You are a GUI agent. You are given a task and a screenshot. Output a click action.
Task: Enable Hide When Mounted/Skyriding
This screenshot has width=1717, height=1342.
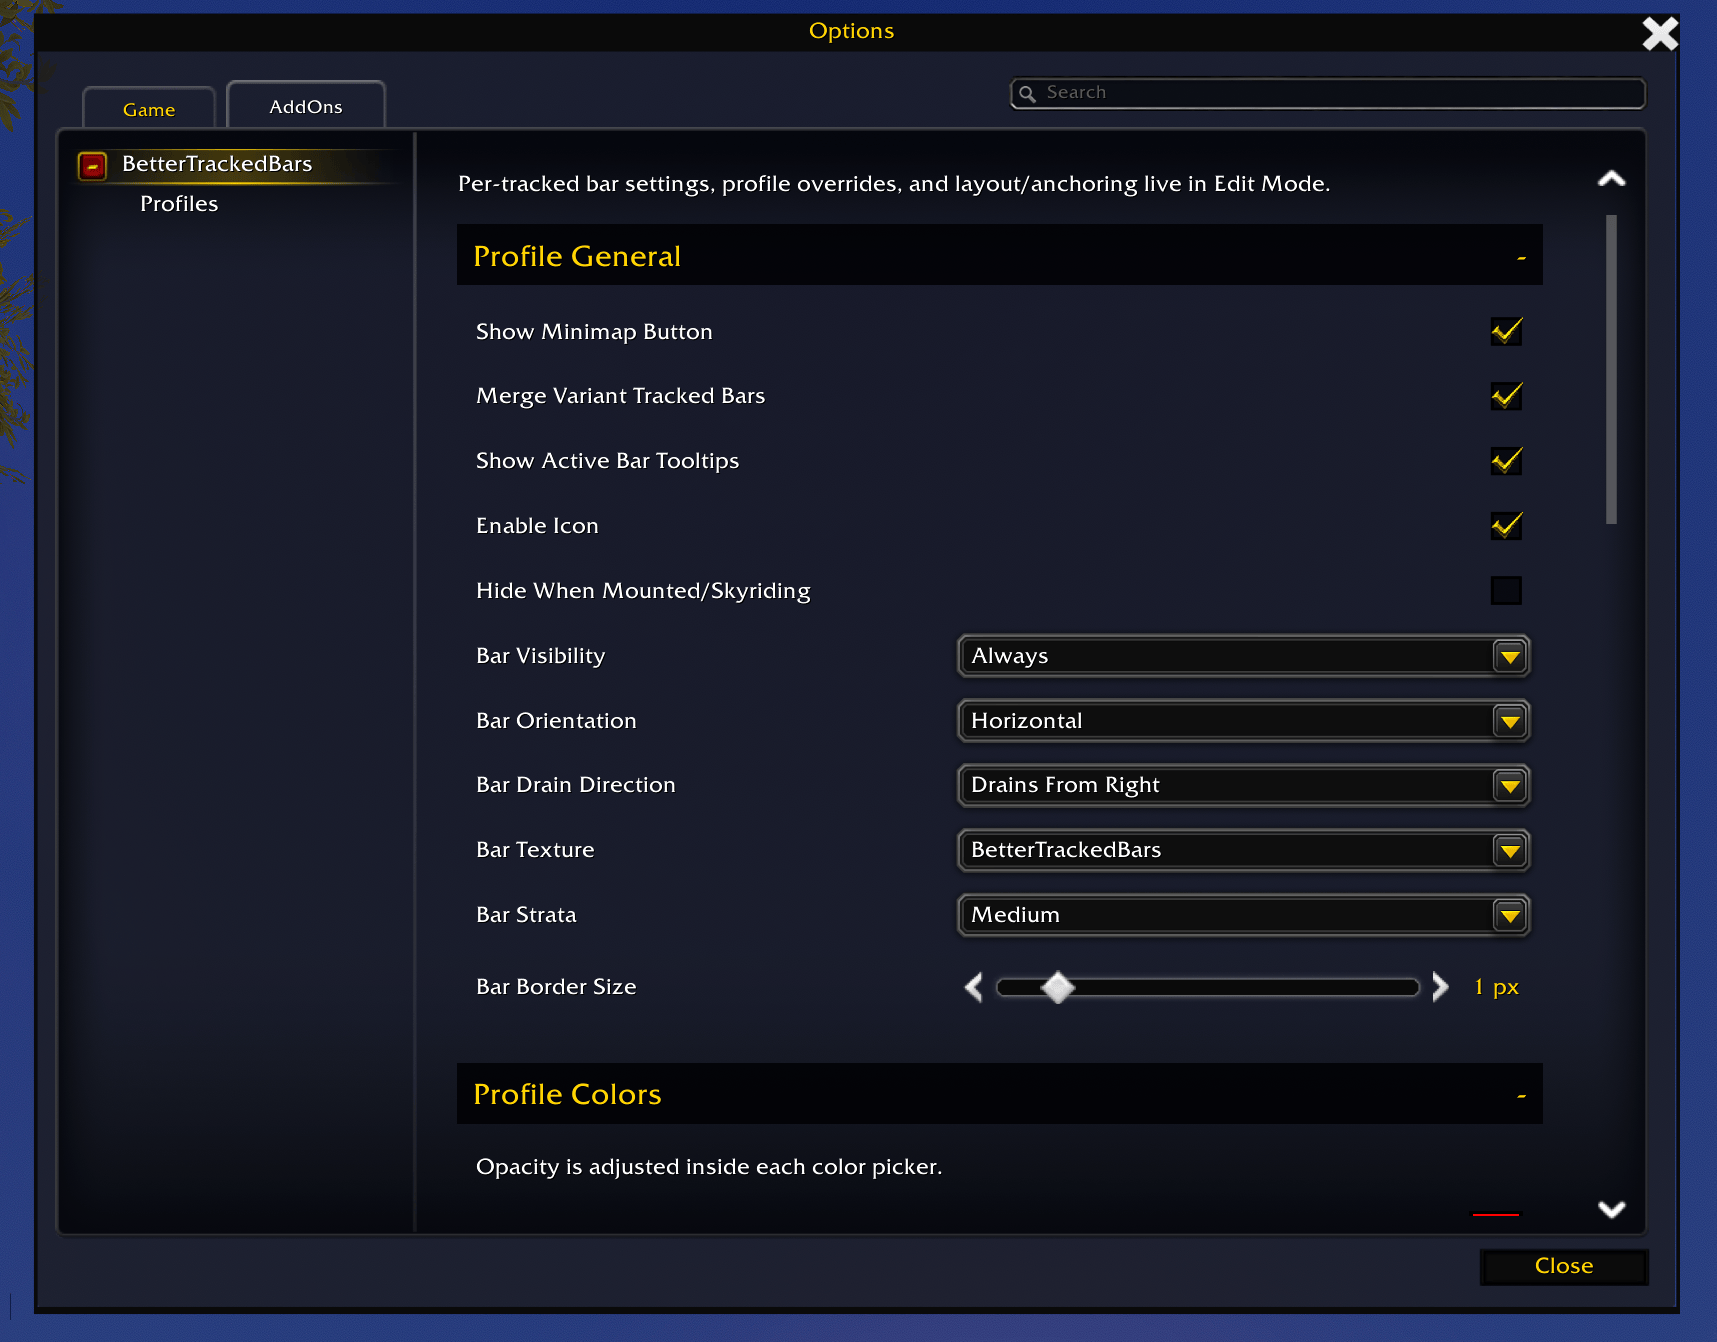pos(1506,590)
